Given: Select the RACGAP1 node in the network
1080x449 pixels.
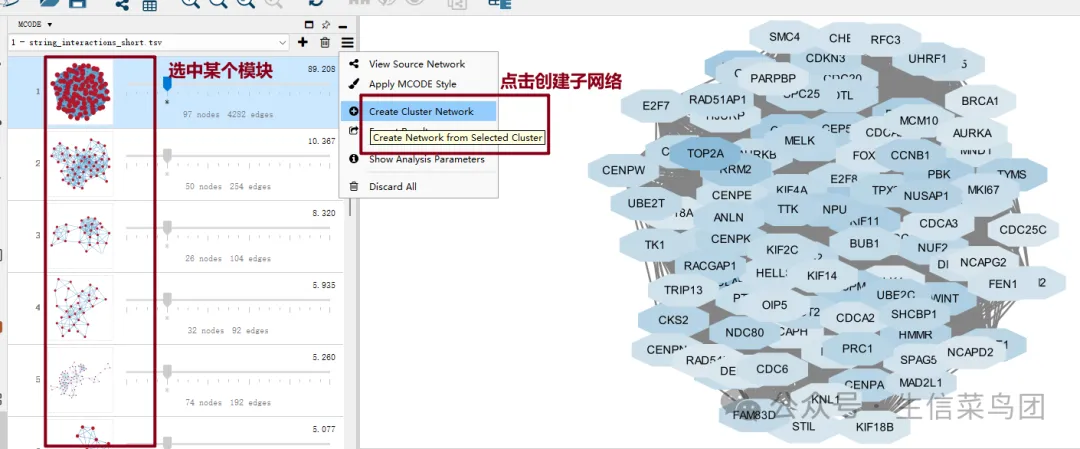Looking at the screenshot, I should click(709, 265).
